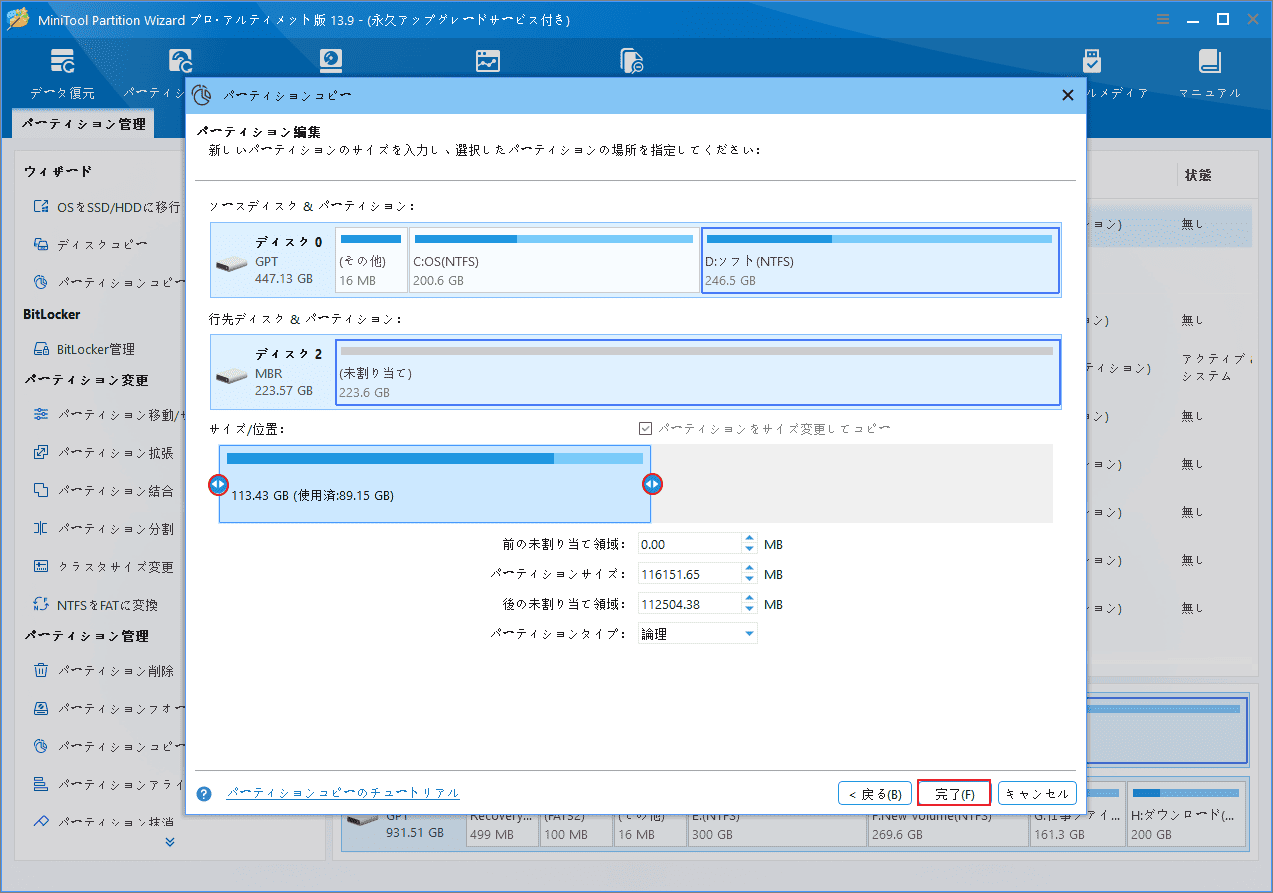Choose パーティション移動 in the sidebar
Viewport: 1273px width, 893px height.
point(108,414)
